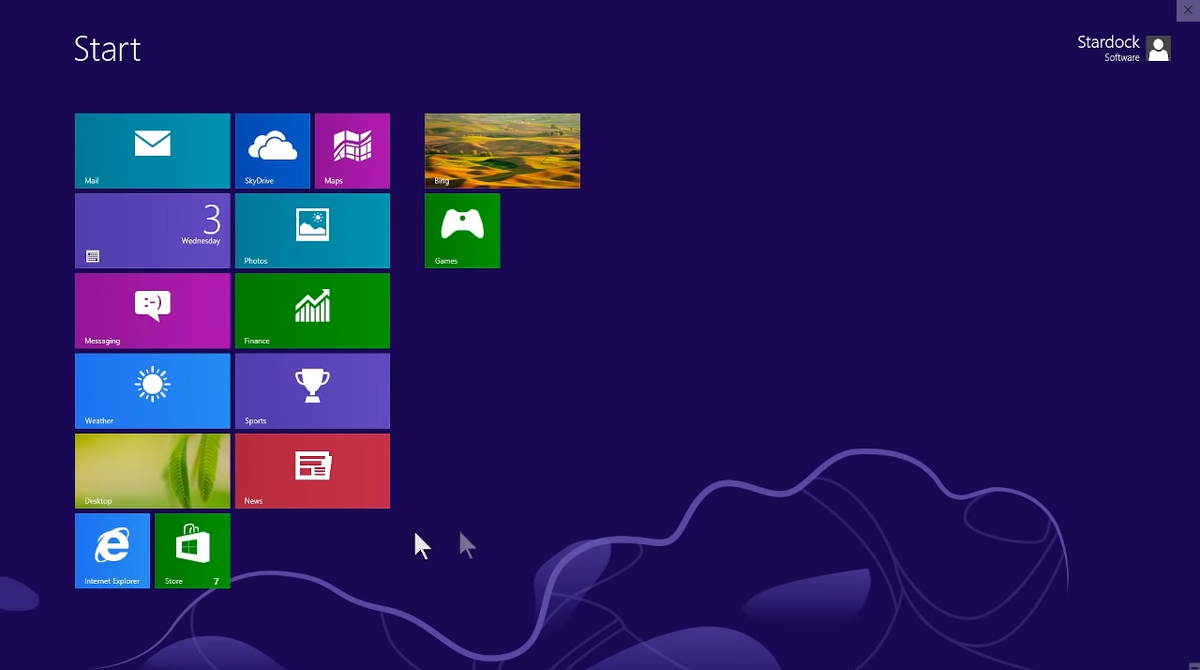Launch Games via the controller tile
Viewport: 1200px width, 670px height.
(x=462, y=230)
